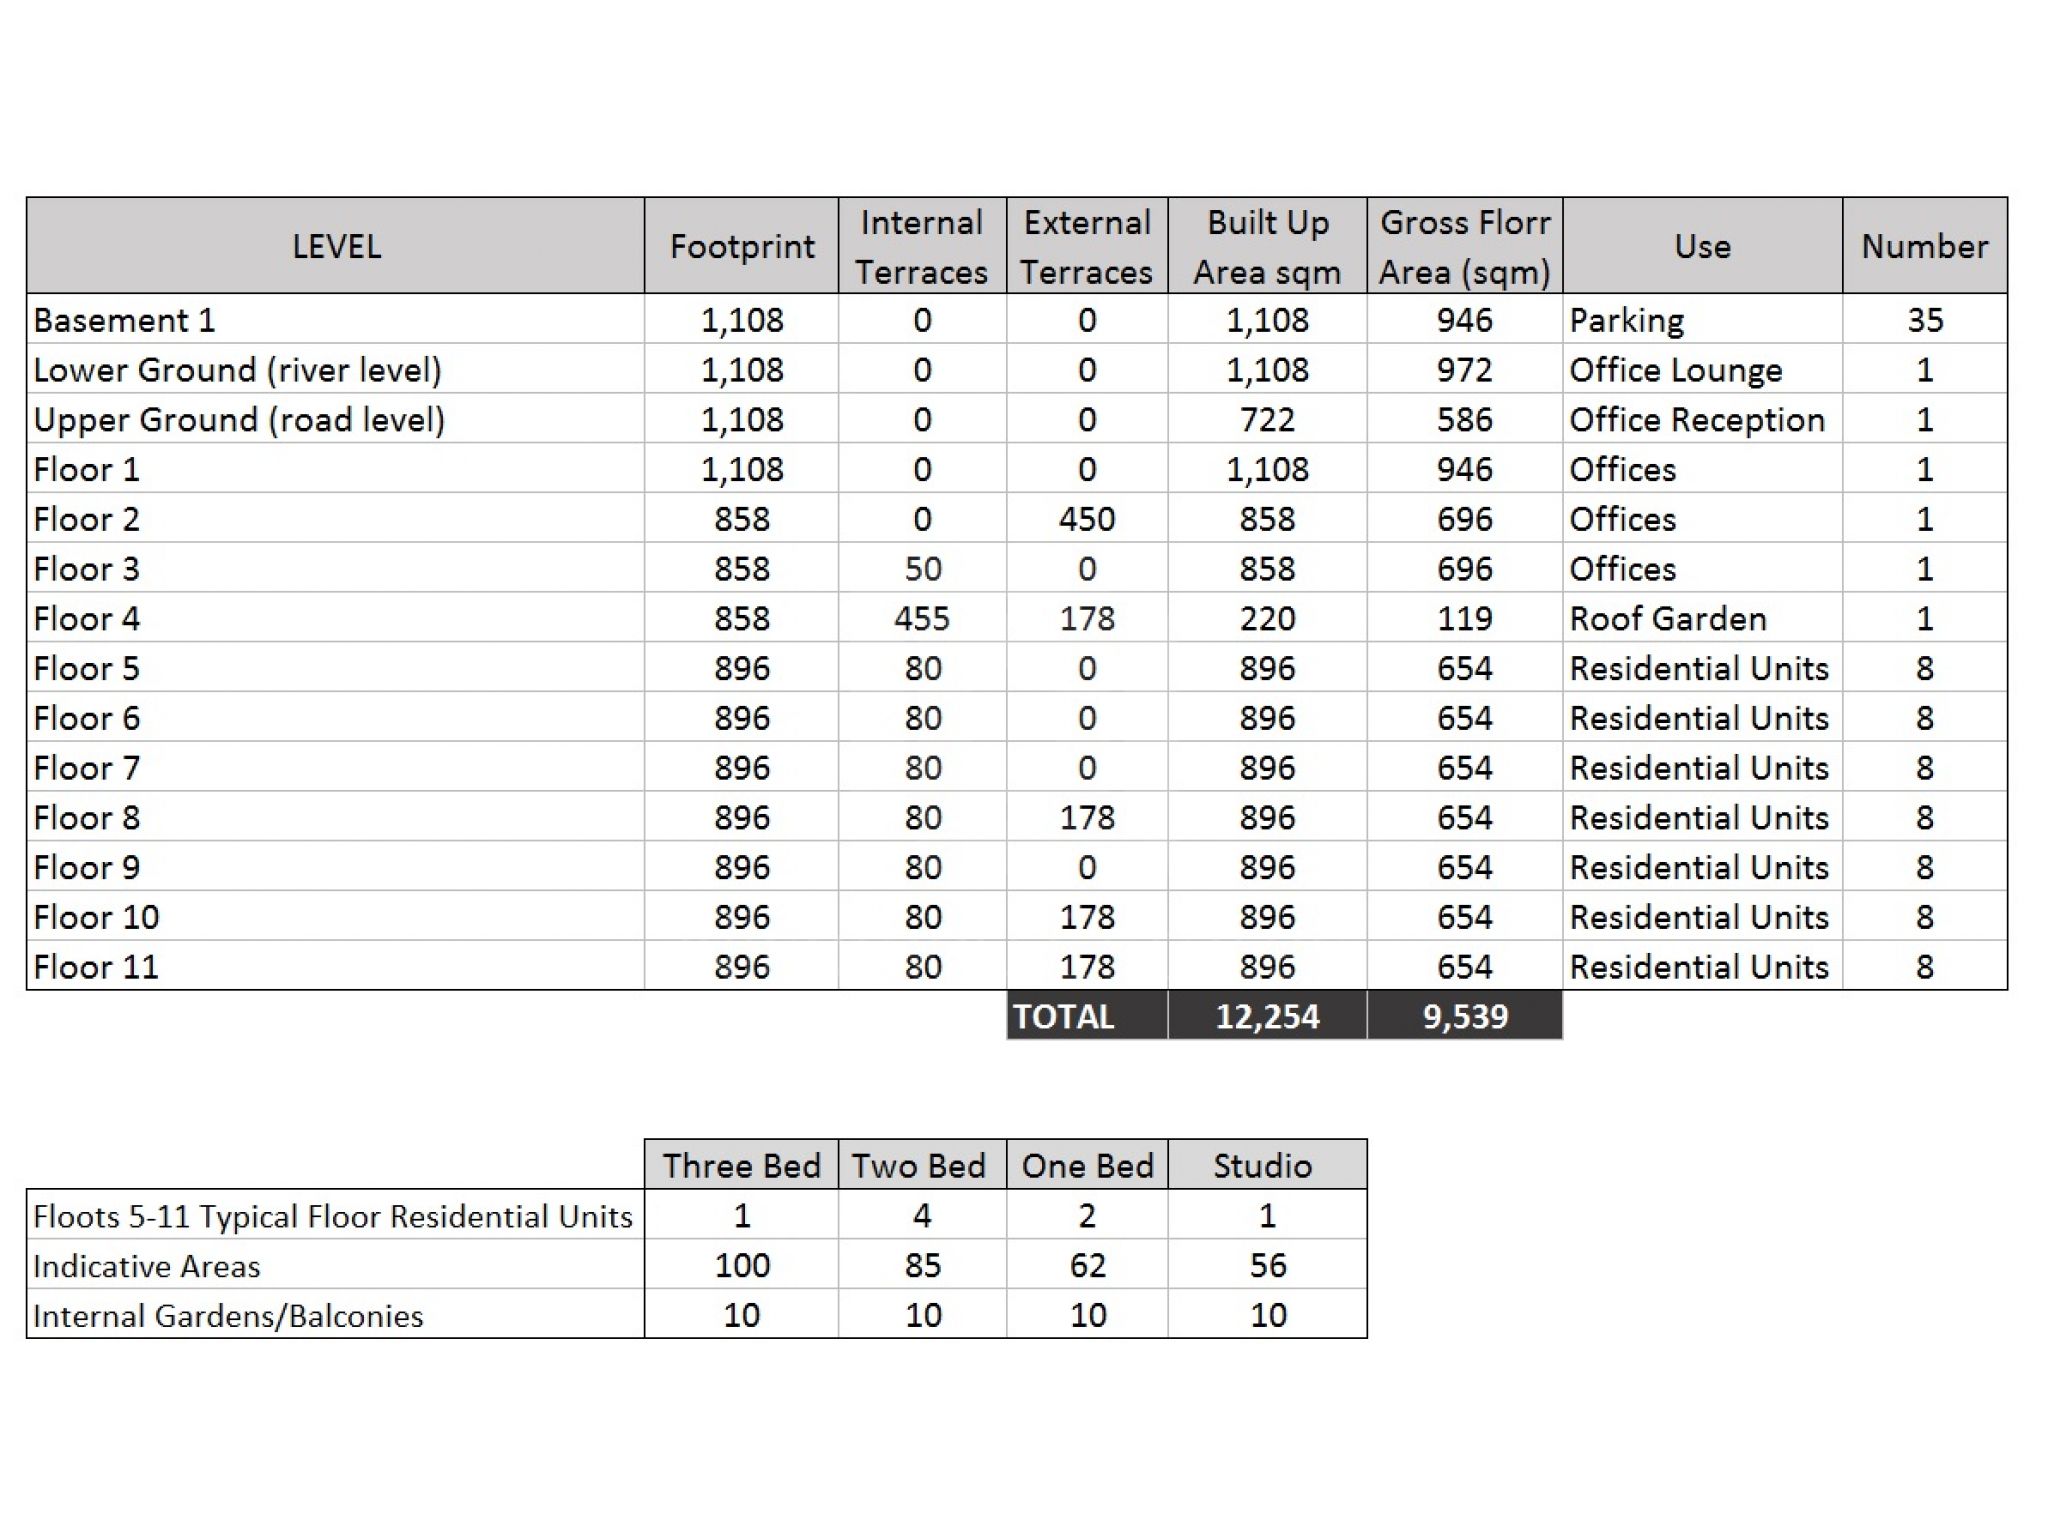
Task: Click Floots 5-11 Typical Floor Residential Units label
Action: coord(333,1216)
